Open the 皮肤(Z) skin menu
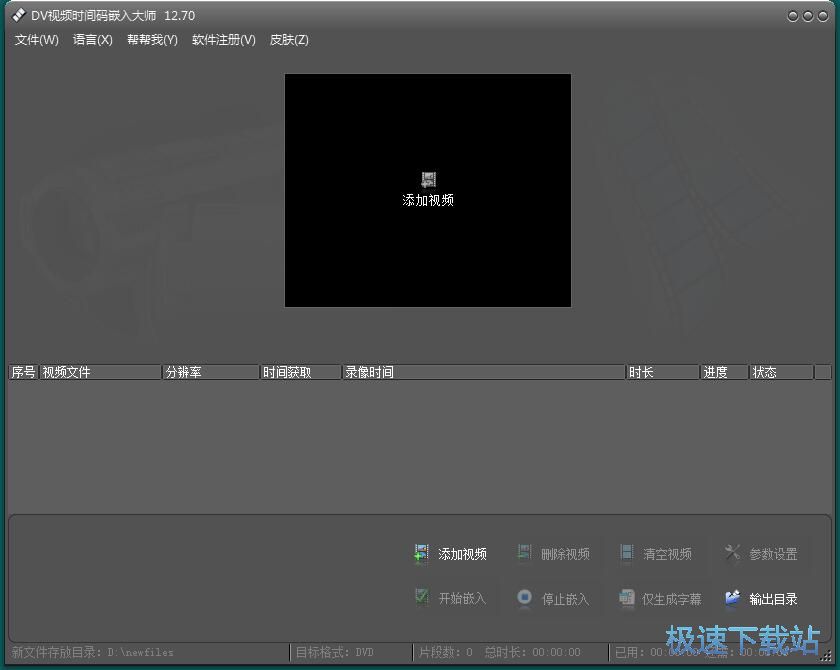840x670 pixels. pyautogui.click(x=289, y=40)
